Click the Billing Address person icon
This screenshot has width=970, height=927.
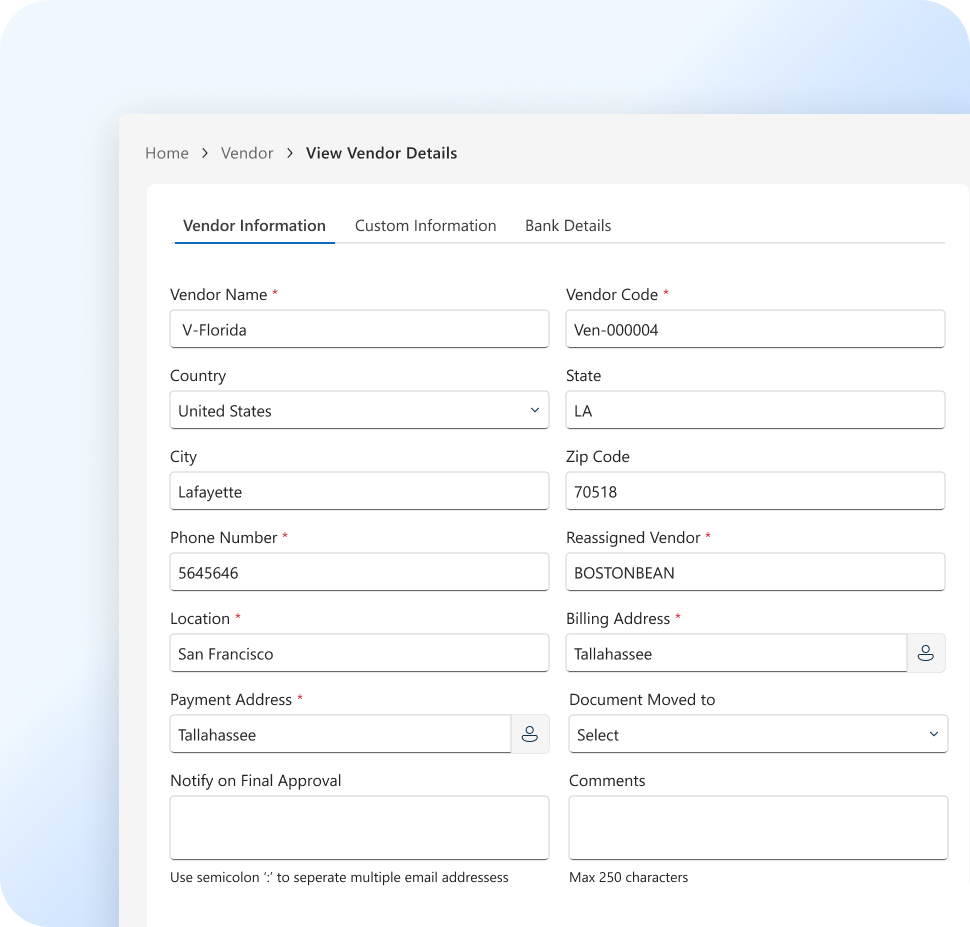point(925,653)
